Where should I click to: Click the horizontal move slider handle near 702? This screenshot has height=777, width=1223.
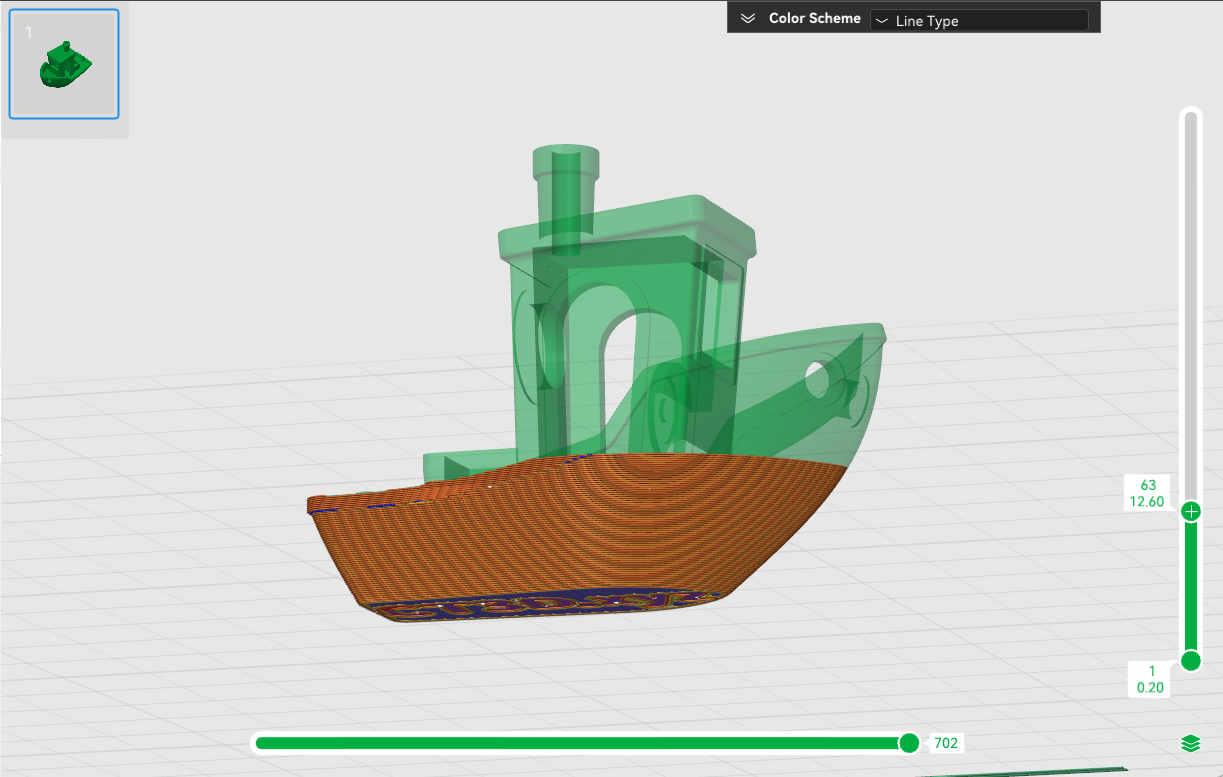click(x=909, y=742)
